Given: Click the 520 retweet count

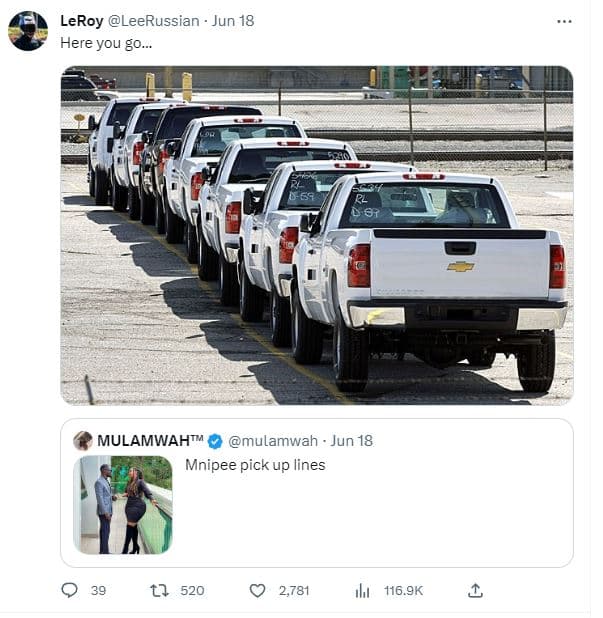Looking at the screenshot, I should (192, 591).
